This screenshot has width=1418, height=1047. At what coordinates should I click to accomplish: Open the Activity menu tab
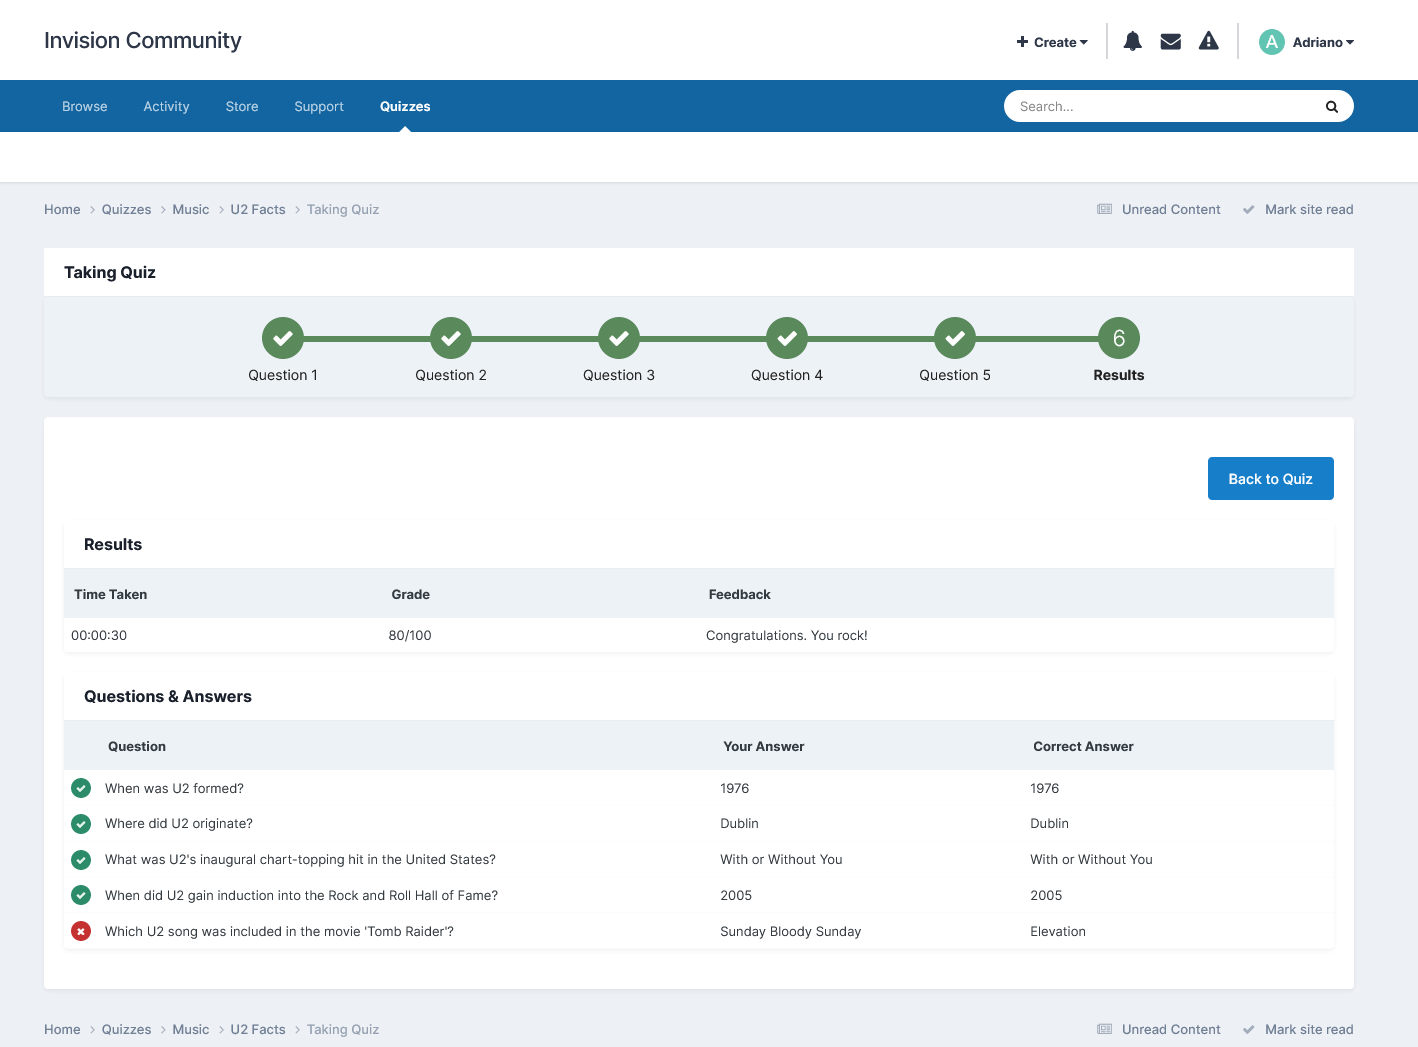click(166, 106)
